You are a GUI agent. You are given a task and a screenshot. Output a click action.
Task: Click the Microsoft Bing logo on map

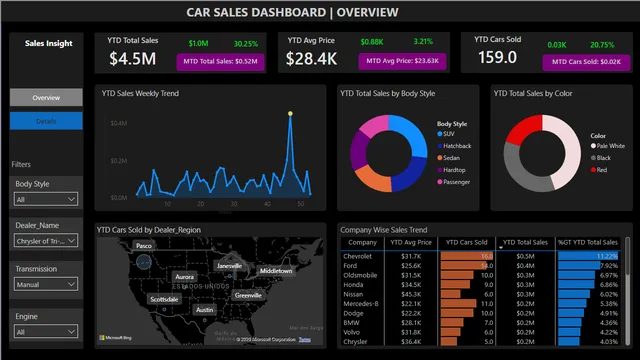pos(116,338)
